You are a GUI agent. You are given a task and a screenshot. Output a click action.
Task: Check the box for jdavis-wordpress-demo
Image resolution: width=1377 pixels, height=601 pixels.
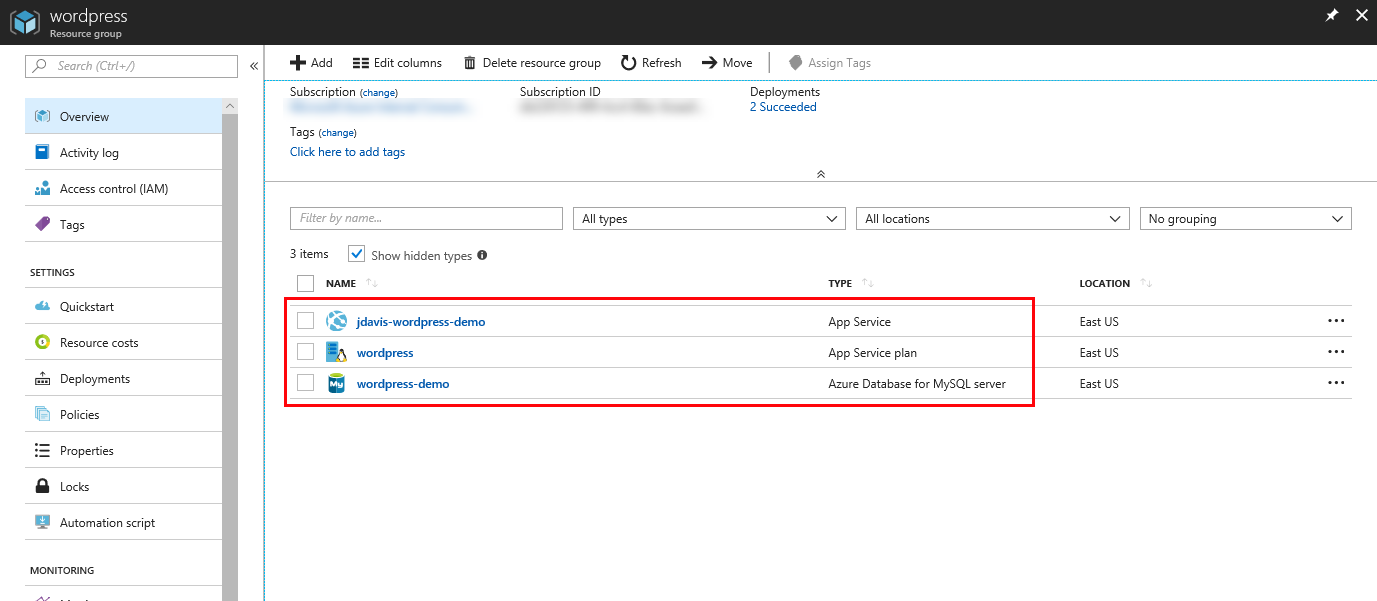306,321
